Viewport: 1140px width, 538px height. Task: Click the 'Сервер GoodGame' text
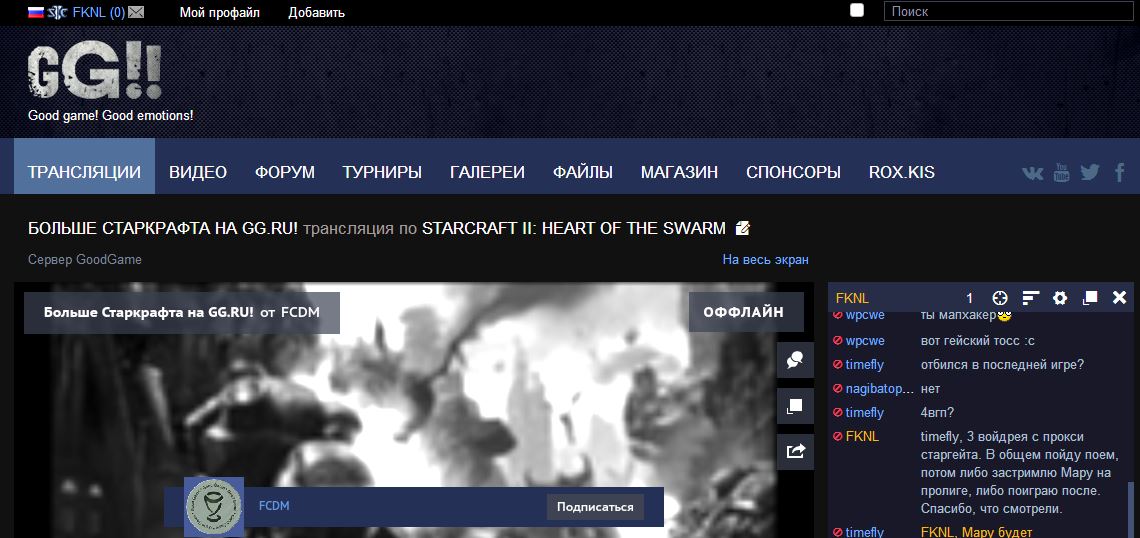[x=84, y=260]
